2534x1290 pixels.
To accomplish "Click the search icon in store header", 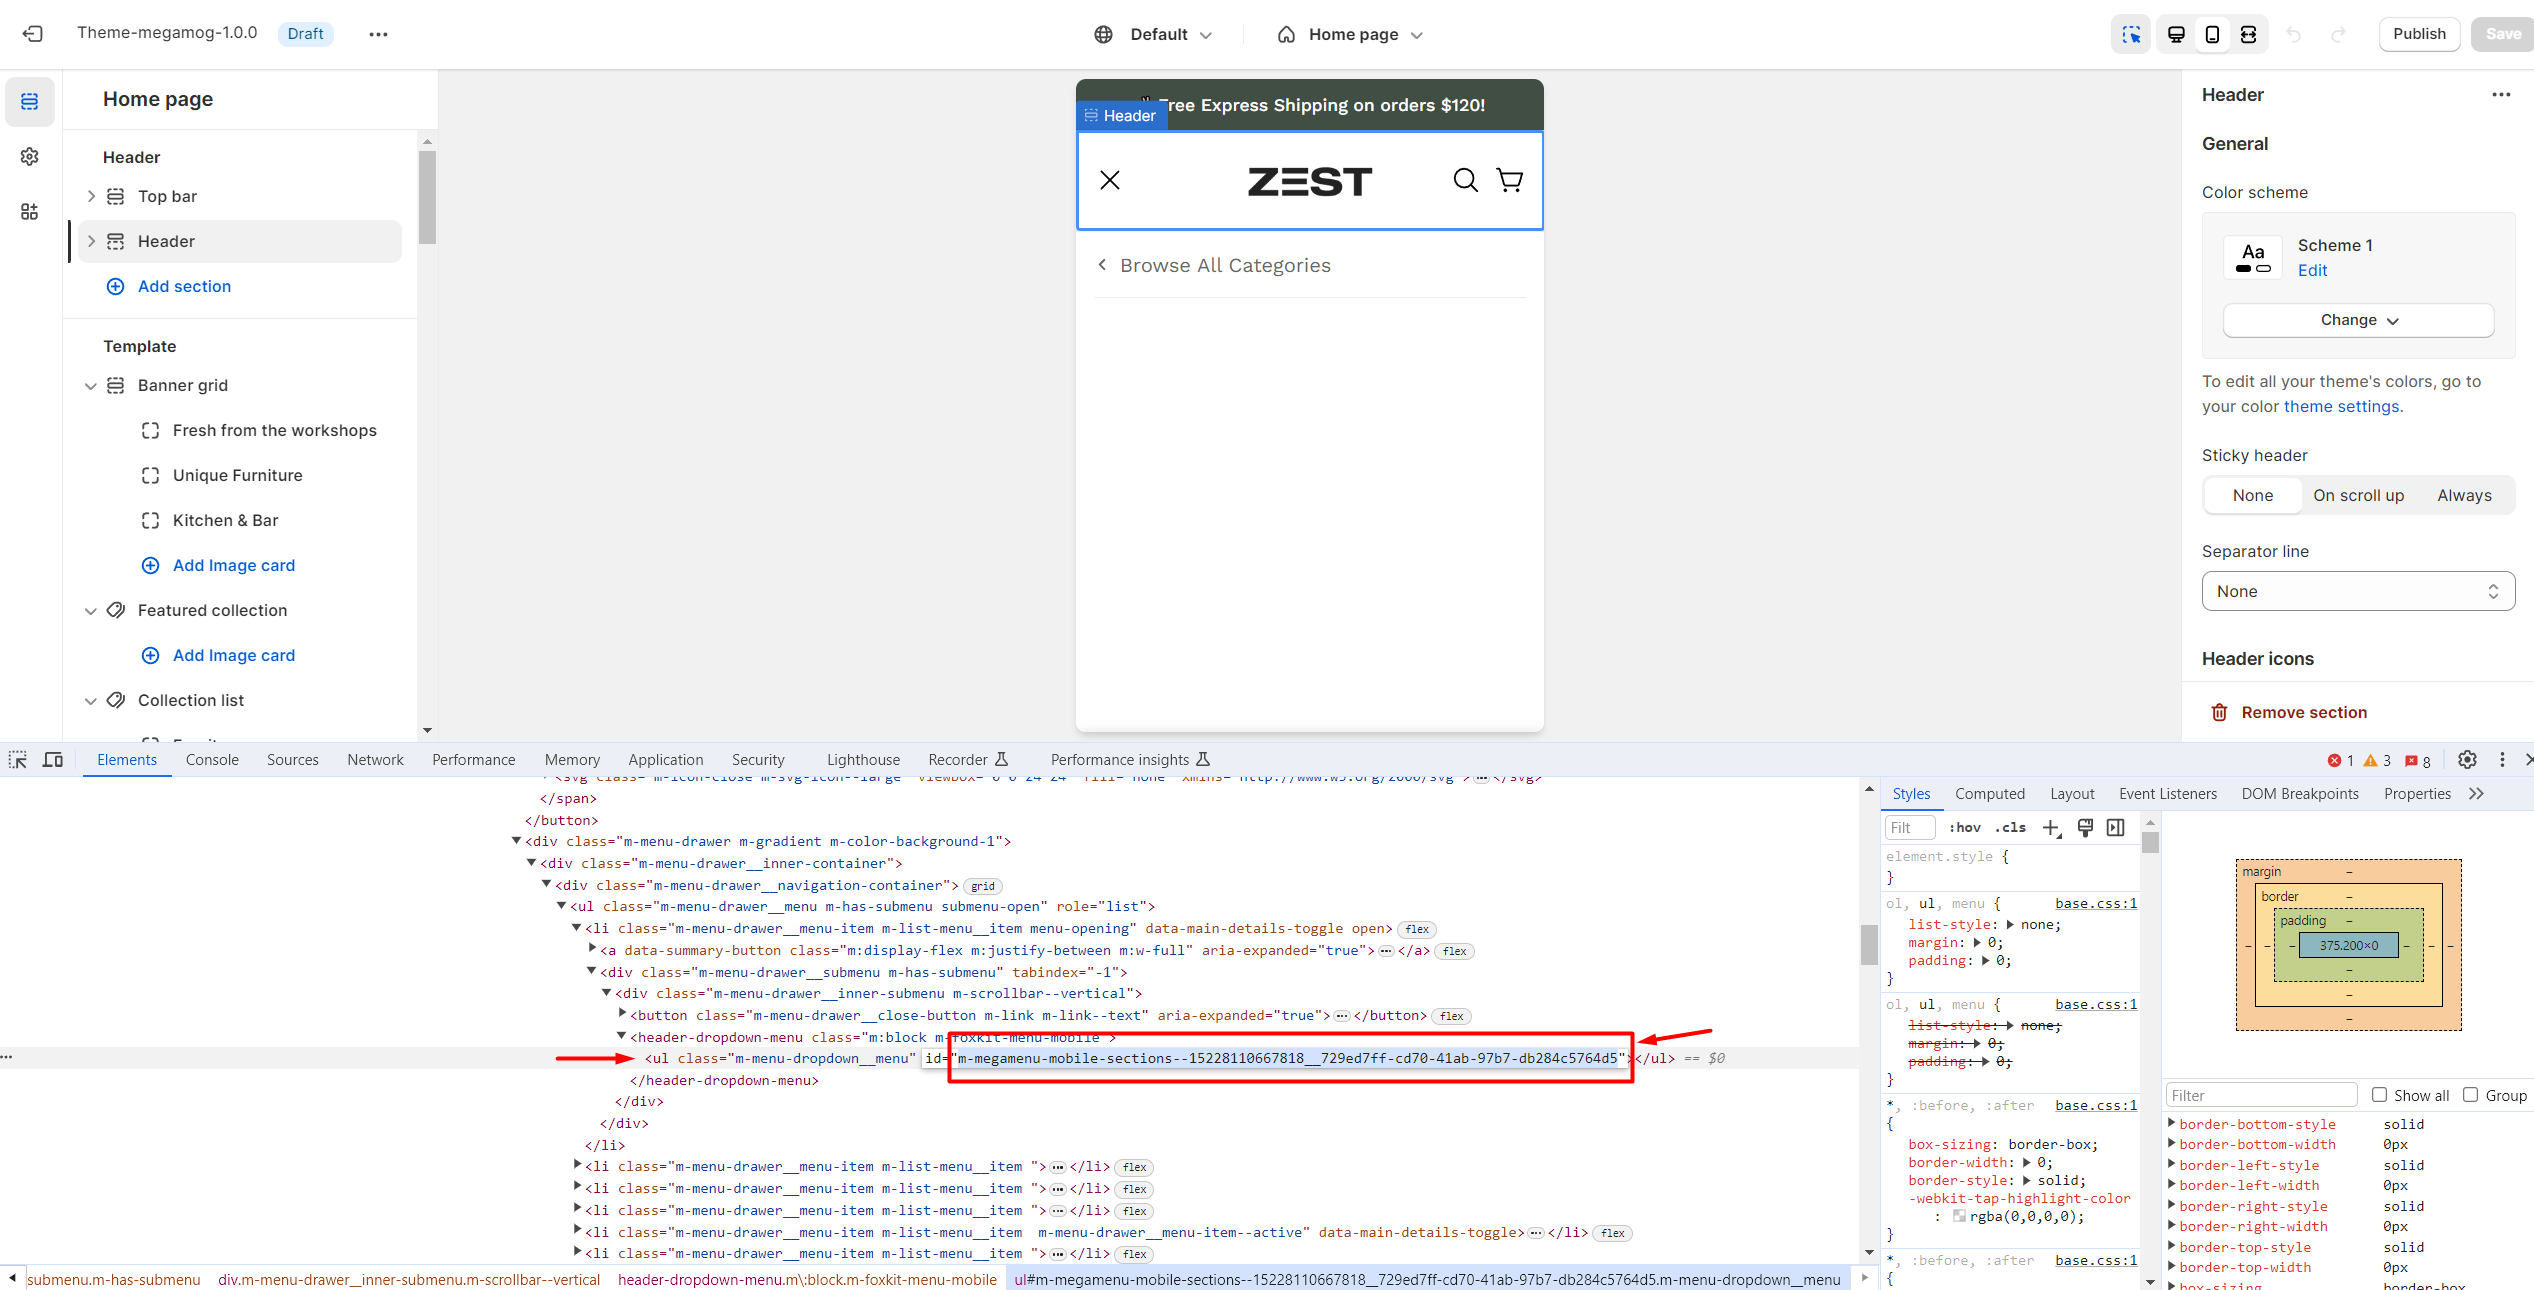I will point(1465,180).
